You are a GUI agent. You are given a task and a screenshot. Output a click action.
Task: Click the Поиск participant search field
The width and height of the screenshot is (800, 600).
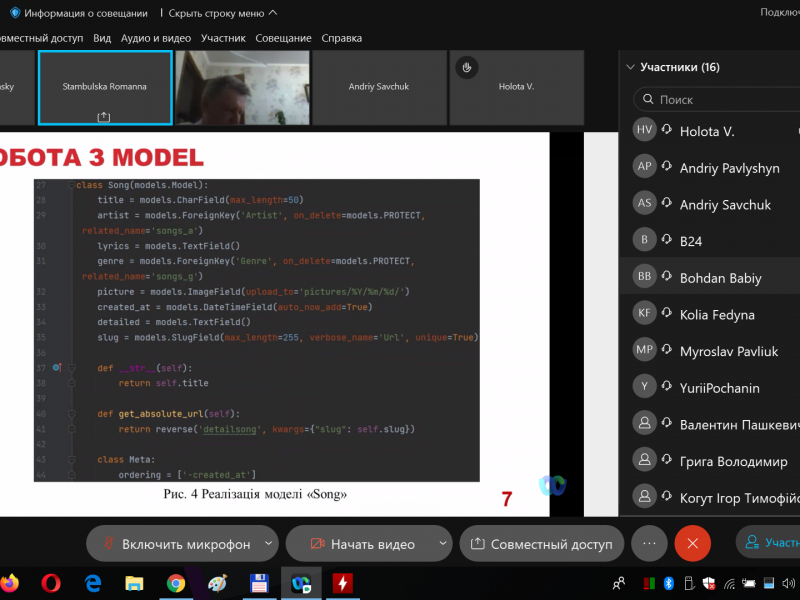pos(720,100)
